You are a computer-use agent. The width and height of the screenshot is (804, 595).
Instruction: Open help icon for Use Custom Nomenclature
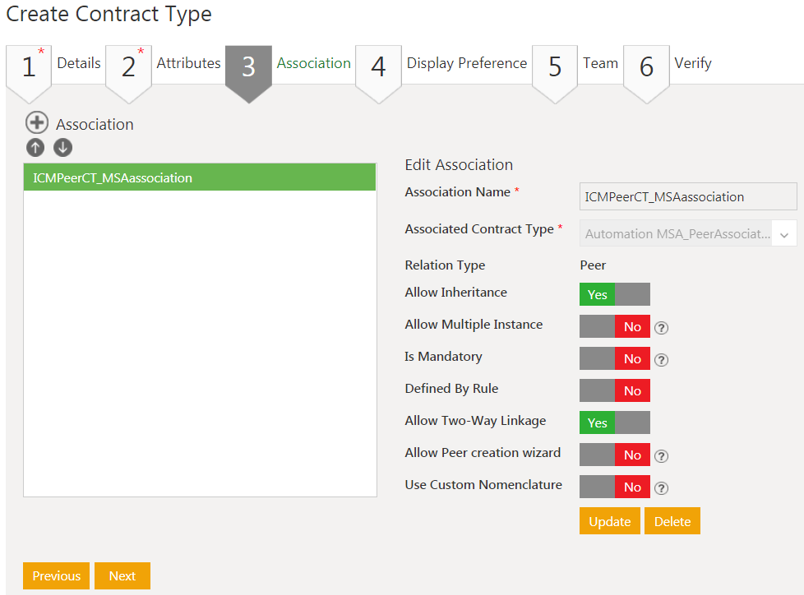[661, 488]
